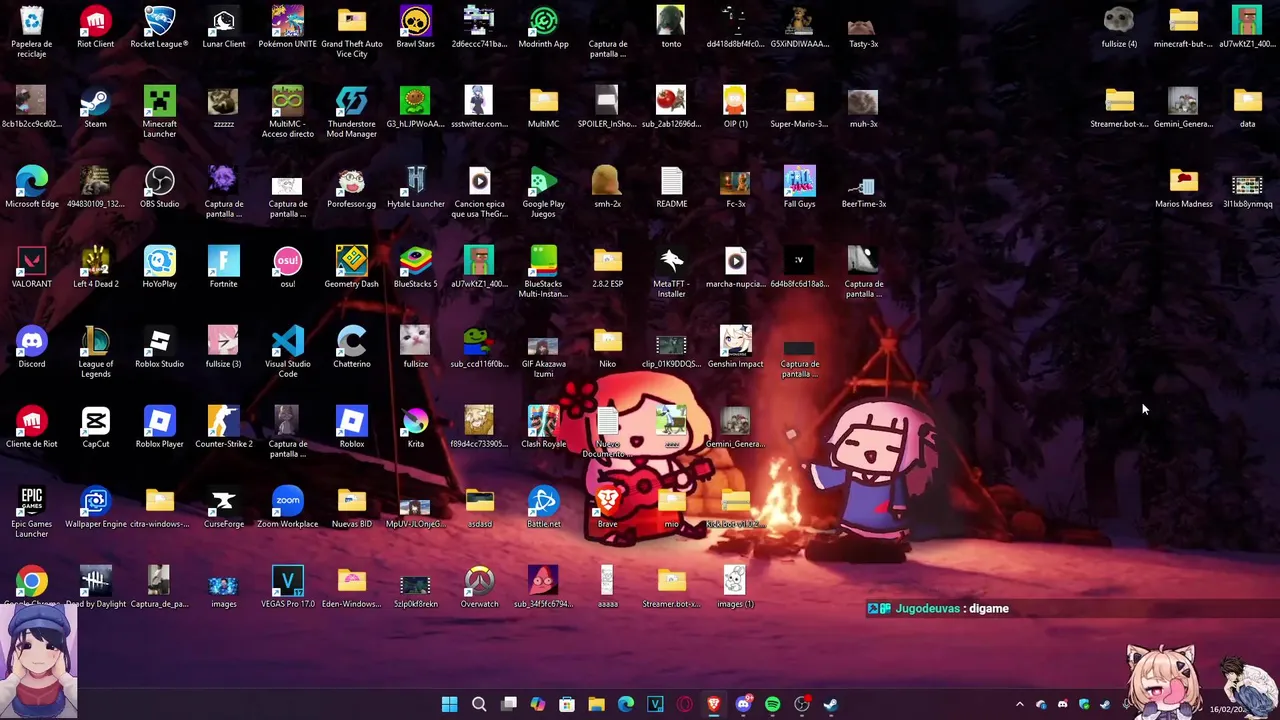Select the Brave browser desktop icon
Screen dimensions: 1280x720
(608, 507)
